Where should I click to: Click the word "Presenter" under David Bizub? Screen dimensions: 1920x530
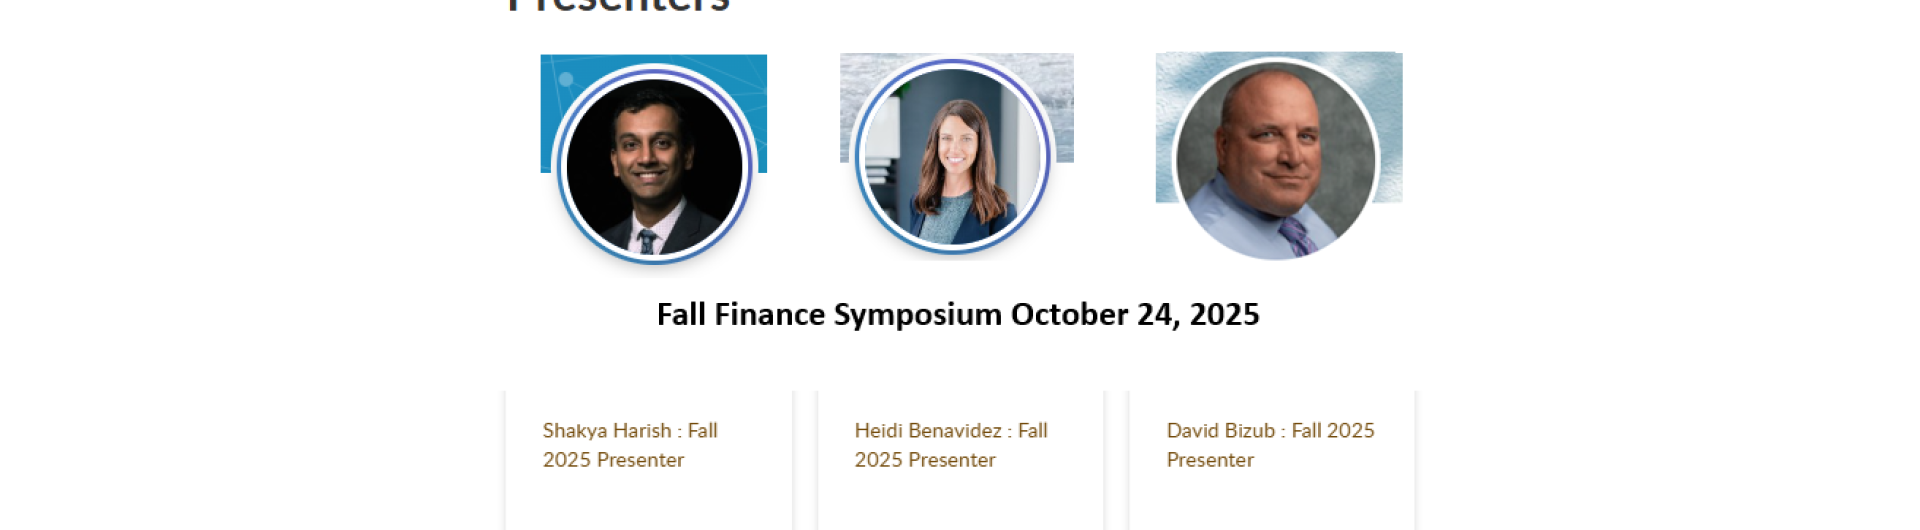point(1210,460)
